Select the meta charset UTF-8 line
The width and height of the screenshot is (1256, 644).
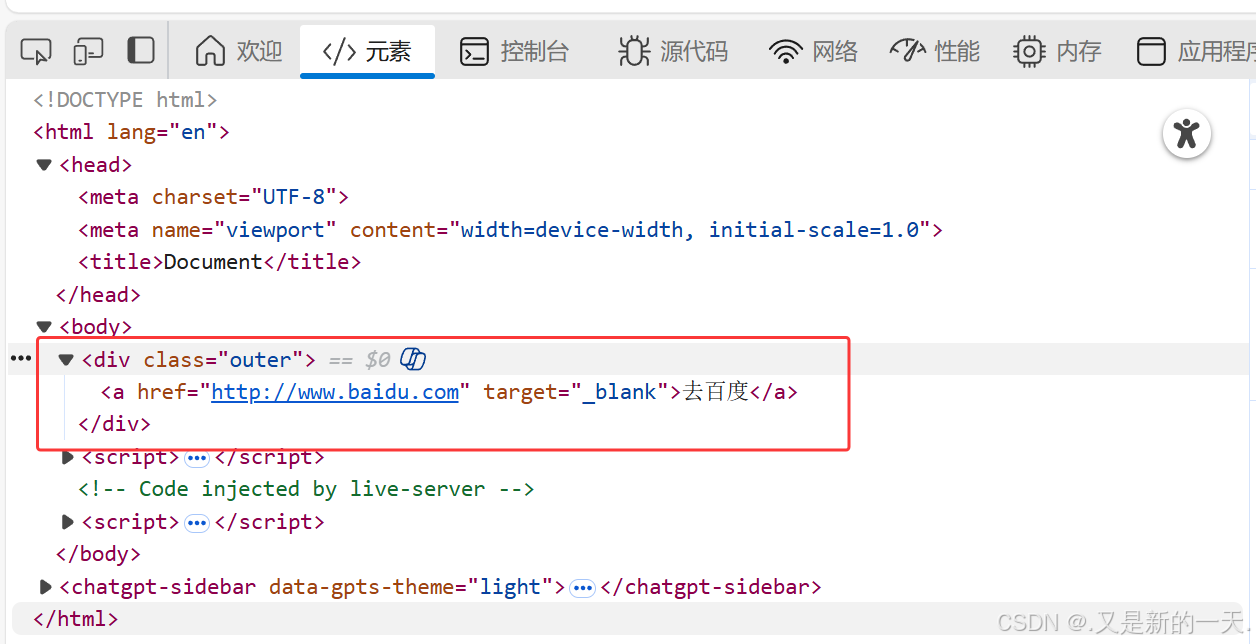click(x=214, y=197)
